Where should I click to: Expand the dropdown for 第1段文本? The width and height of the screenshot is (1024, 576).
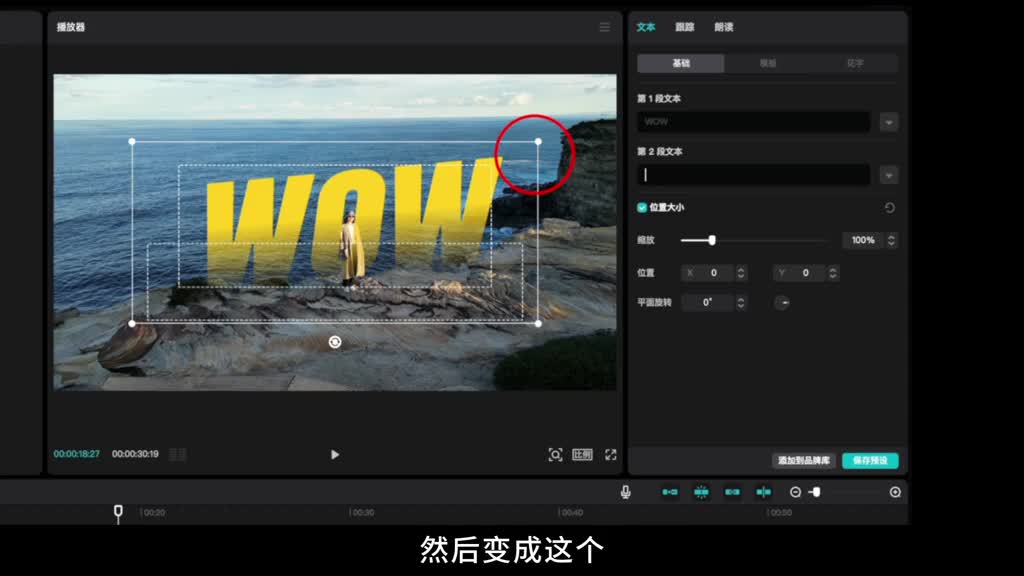coord(889,122)
